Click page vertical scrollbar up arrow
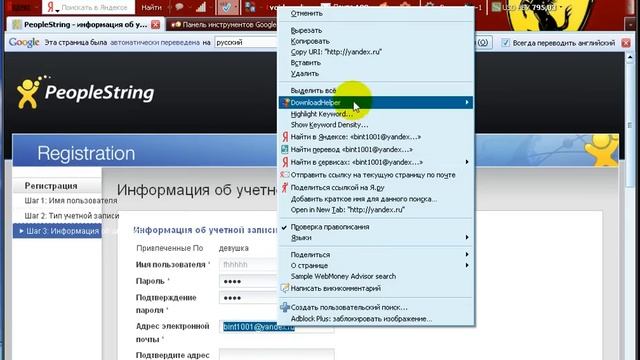Screen dimensions: 640x360 (630, 58)
